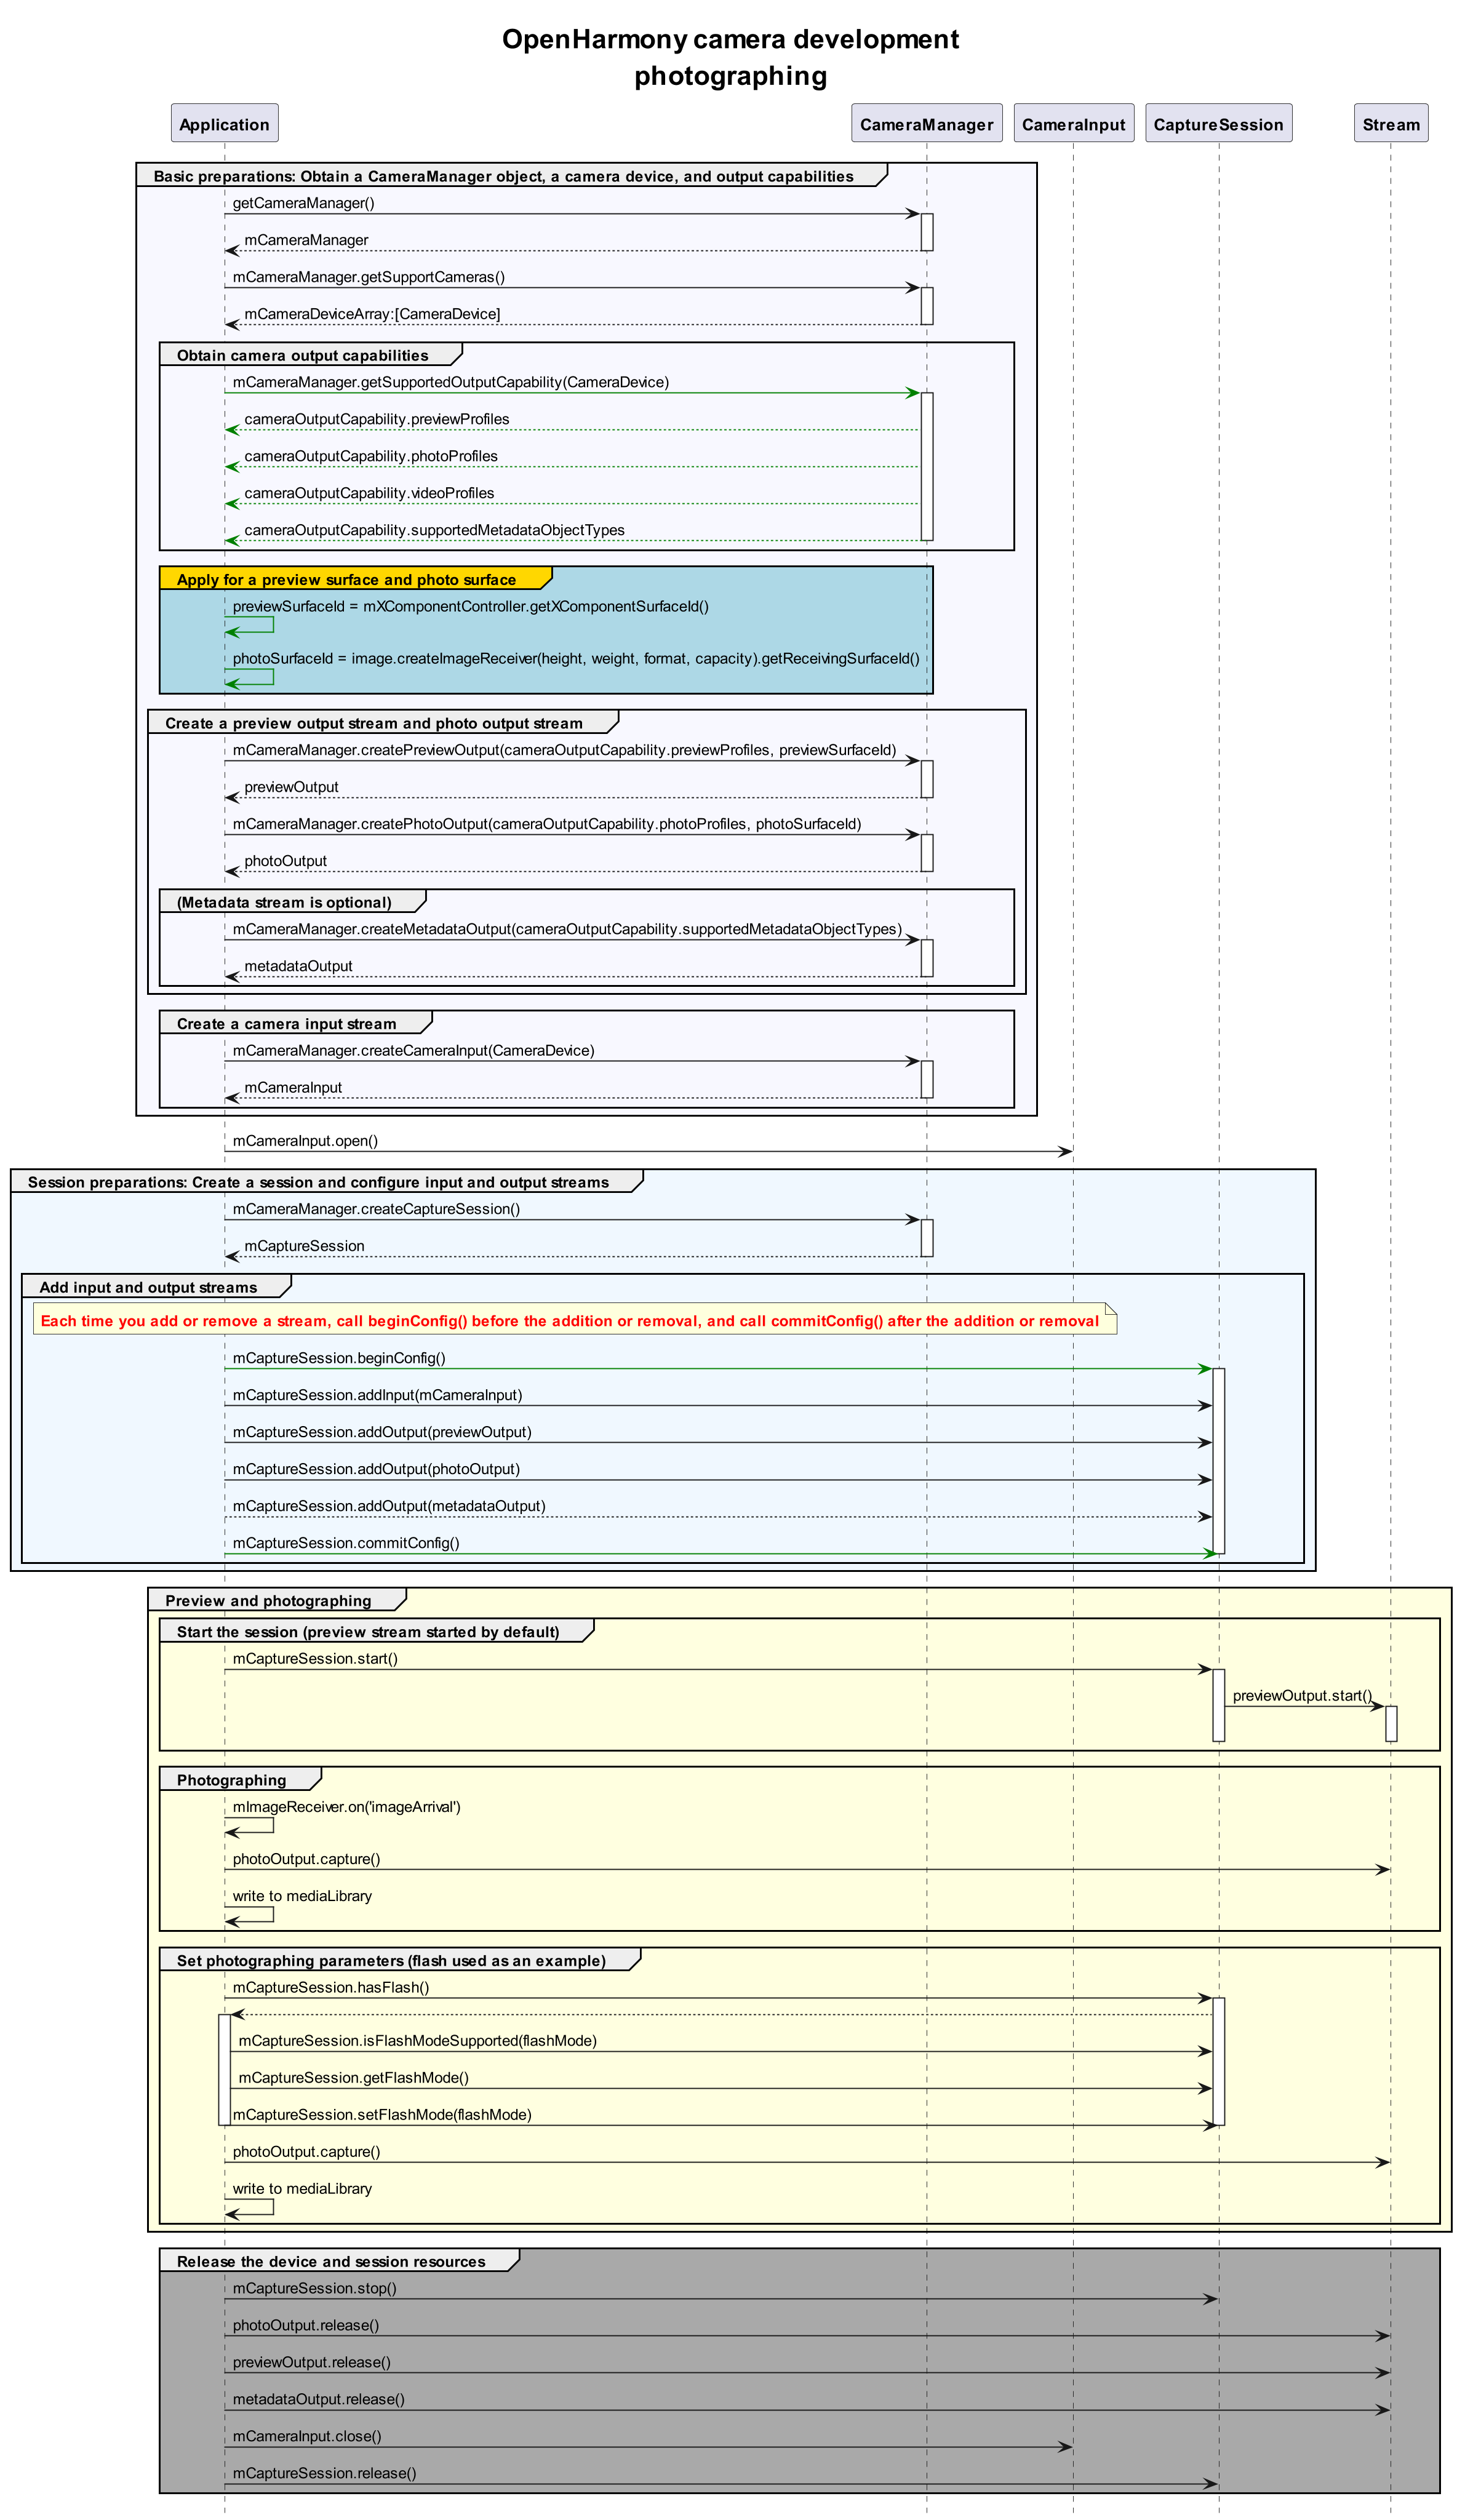Image resolution: width=1457 pixels, height=2520 pixels.
Task: Click the CameraManager participant box
Action: pyautogui.click(x=926, y=123)
